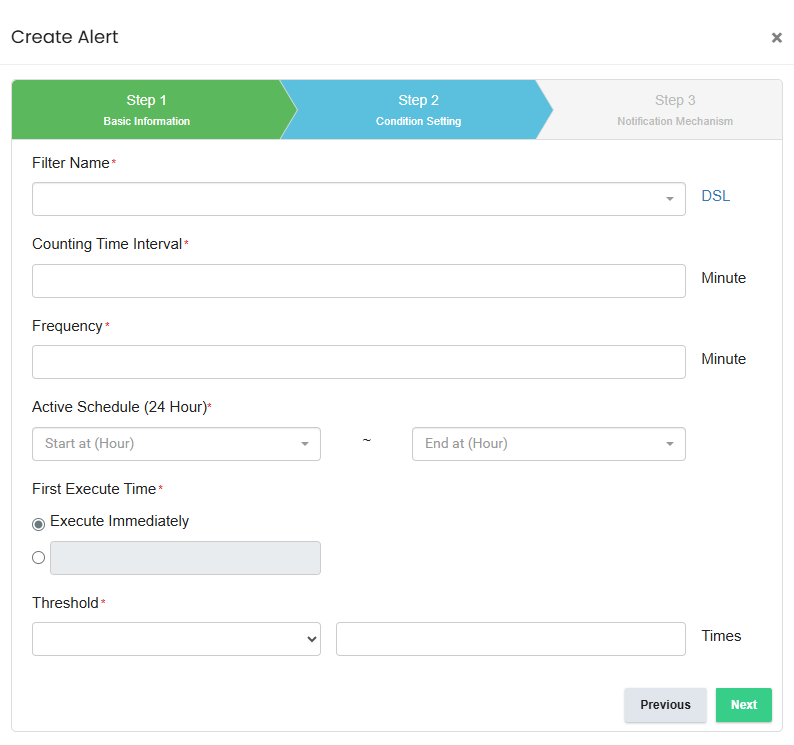Click the First Execute Time label
This screenshot has width=794, height=745.
[x=94, y=489]
